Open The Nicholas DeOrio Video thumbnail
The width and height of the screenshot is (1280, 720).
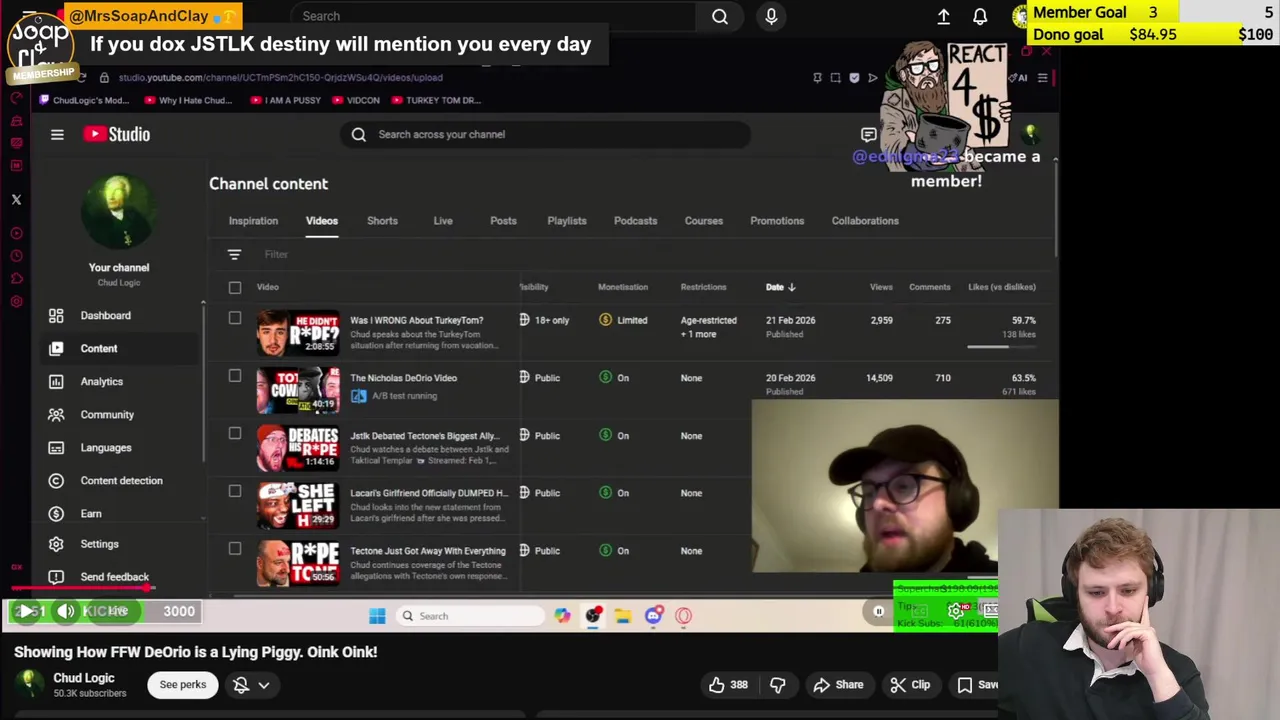point(298,390)
